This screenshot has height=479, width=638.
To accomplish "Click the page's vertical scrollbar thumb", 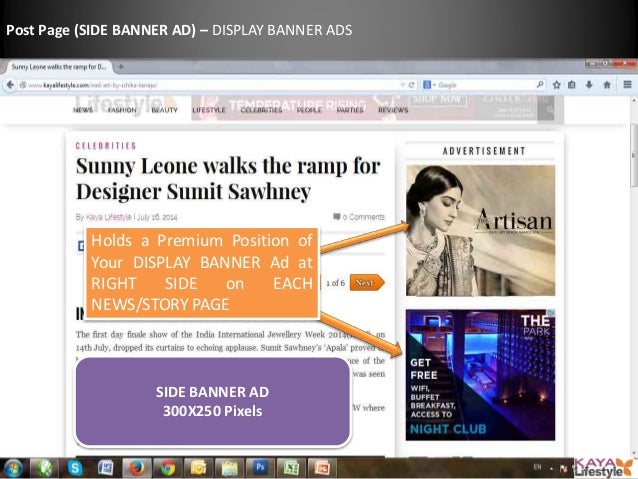I will click(x=634, y=156).
